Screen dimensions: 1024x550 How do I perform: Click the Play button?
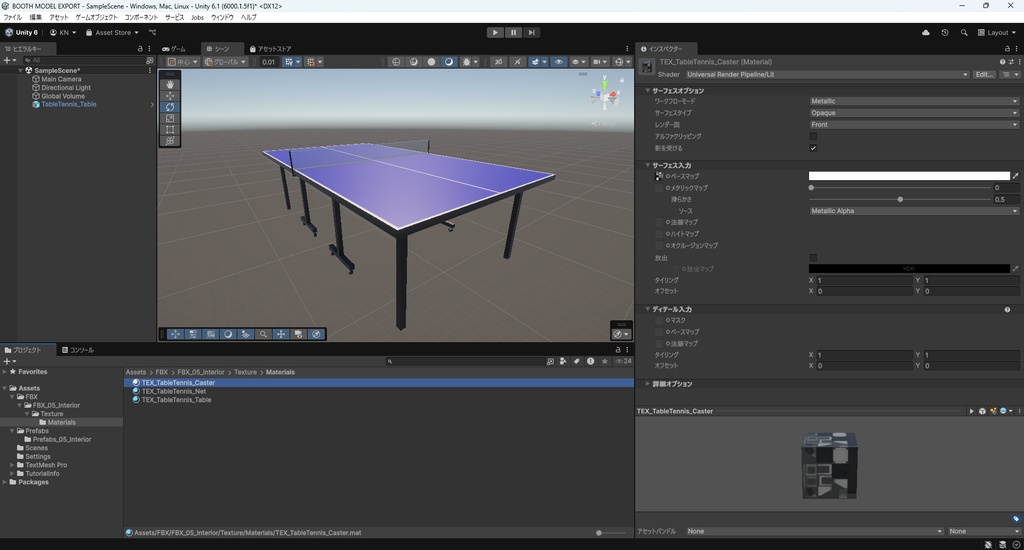click(495, 32)
